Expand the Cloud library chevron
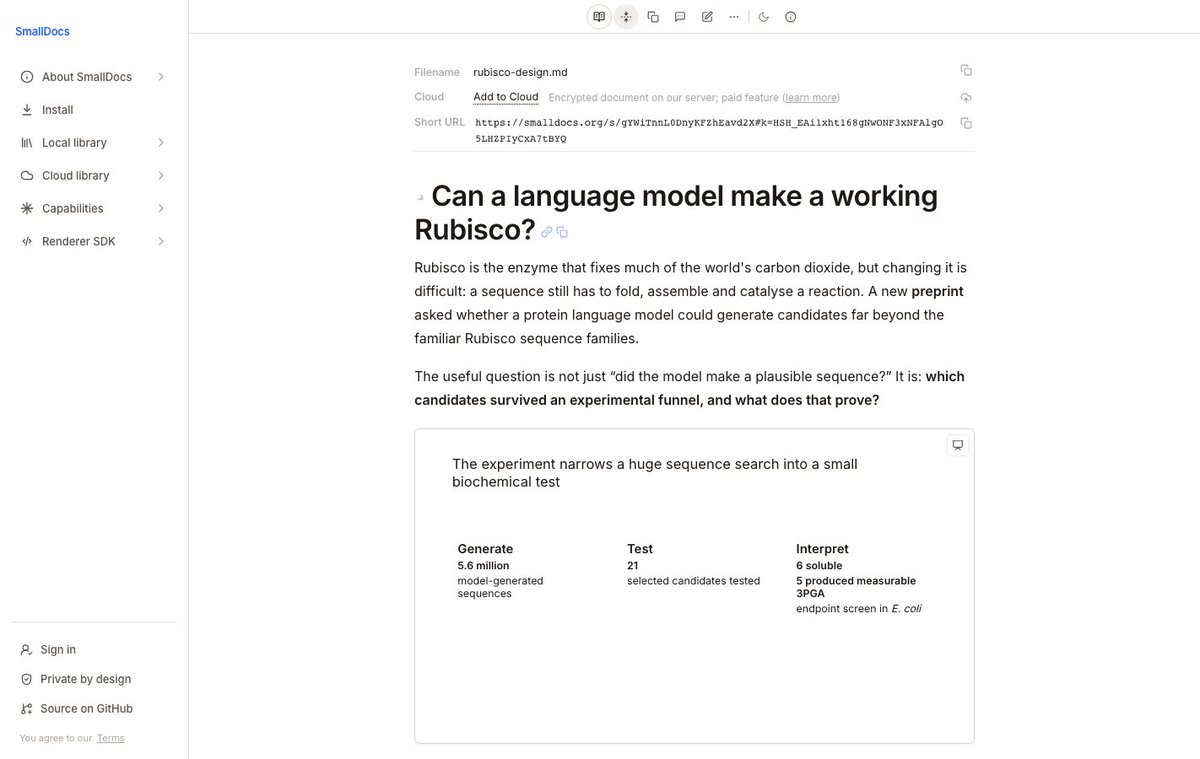This screenshot has height=759, width=1200. pyautogui.click(x=161, y=176)
